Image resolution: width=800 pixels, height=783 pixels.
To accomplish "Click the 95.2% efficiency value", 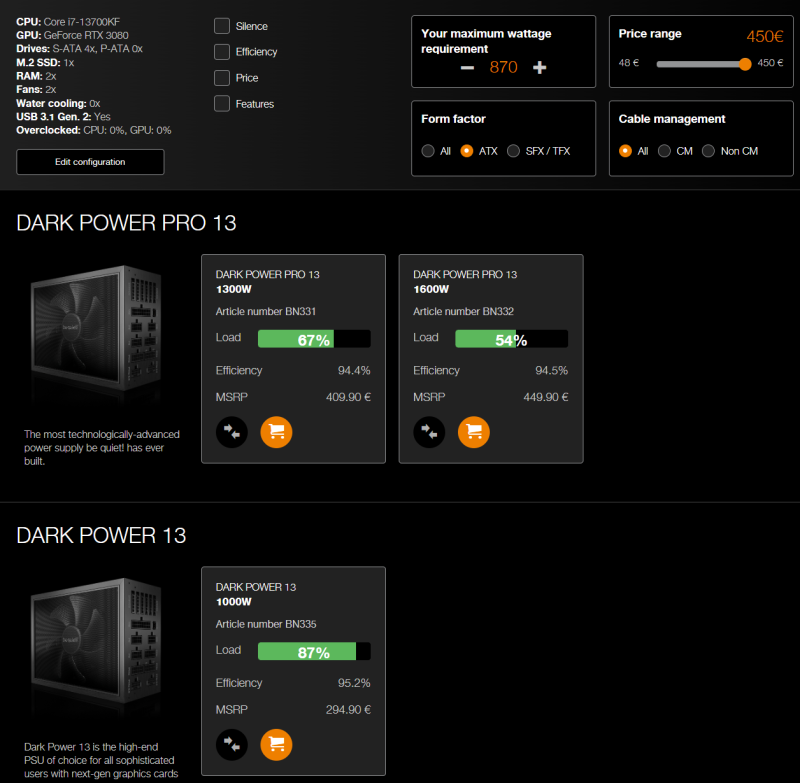I will coord(354,683).
